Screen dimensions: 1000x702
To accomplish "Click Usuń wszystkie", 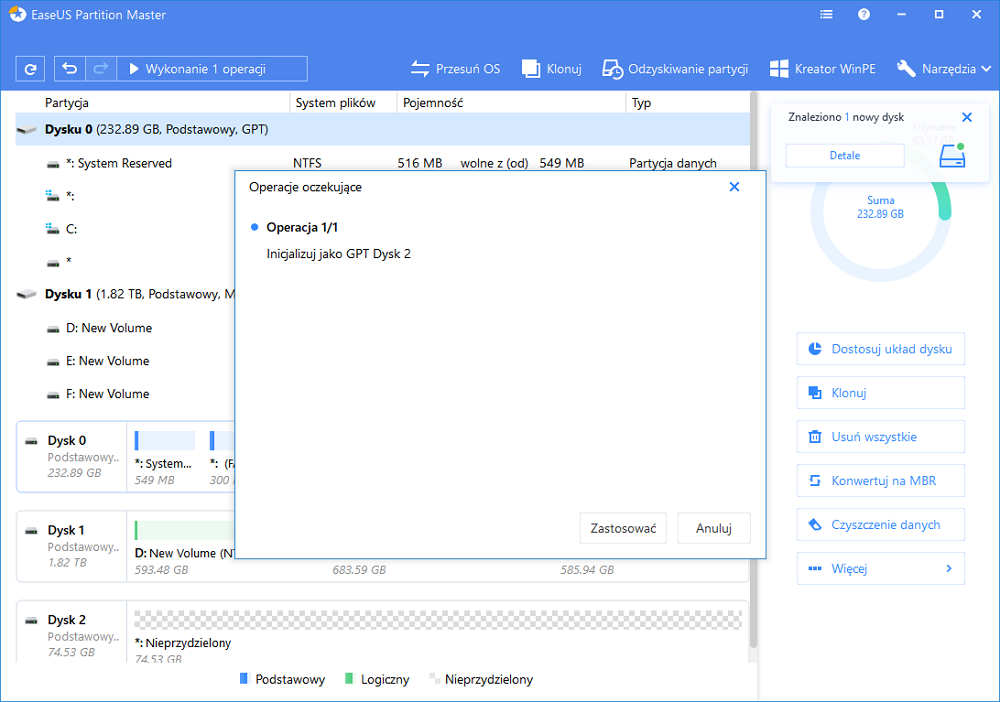I will (881, 437).
